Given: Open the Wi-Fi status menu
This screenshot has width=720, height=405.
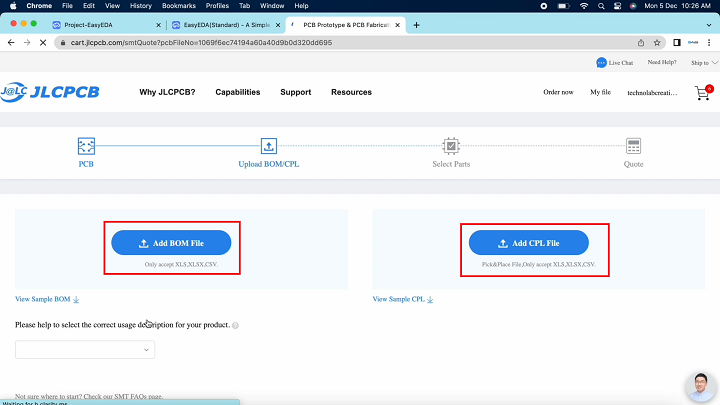Looking at the screenshot, I should [584, 6].
